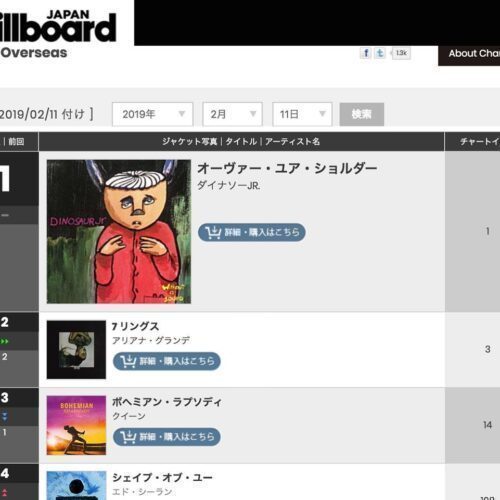
Task: Open the 11日 day dropdown
Action: (x=302, y=114)
